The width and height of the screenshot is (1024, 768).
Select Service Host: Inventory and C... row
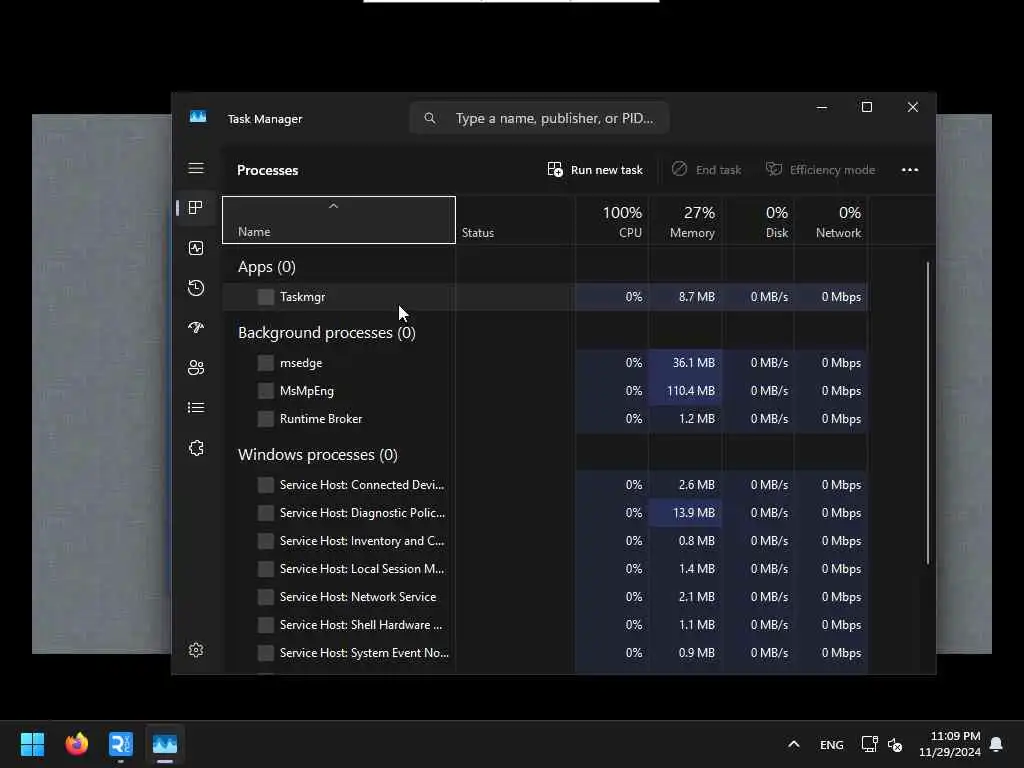click(x=545, y=541)
